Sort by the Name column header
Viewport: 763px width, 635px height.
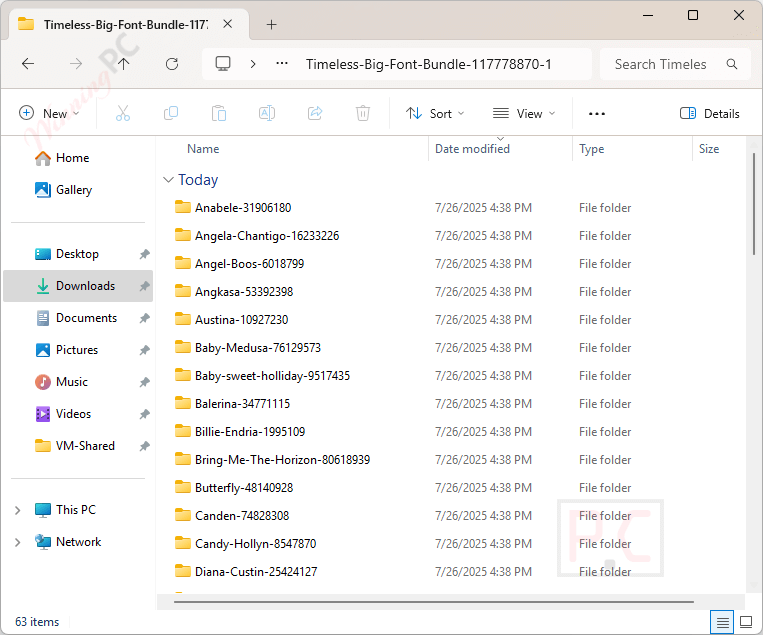point(203,149)
